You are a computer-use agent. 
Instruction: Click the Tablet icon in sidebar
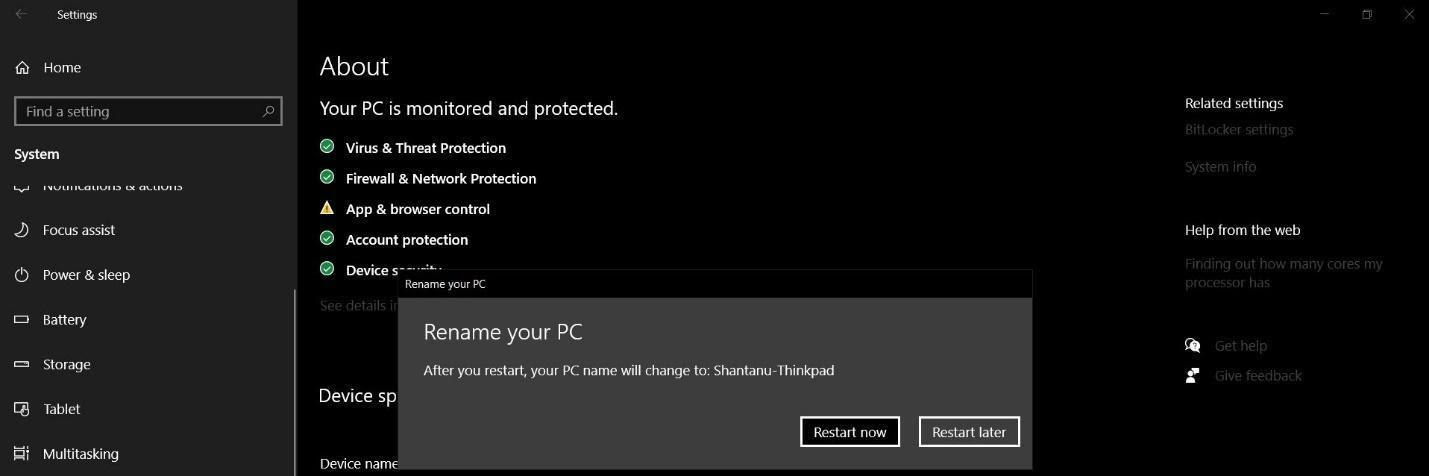point(22,409)
